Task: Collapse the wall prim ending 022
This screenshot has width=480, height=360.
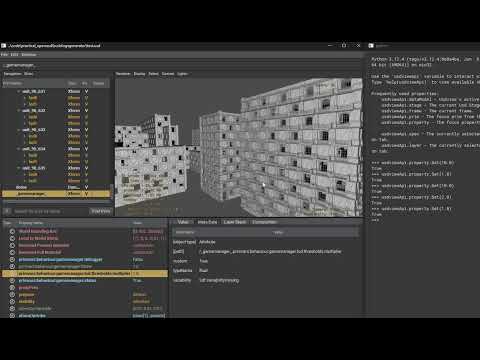Action: tap(19, 110)
